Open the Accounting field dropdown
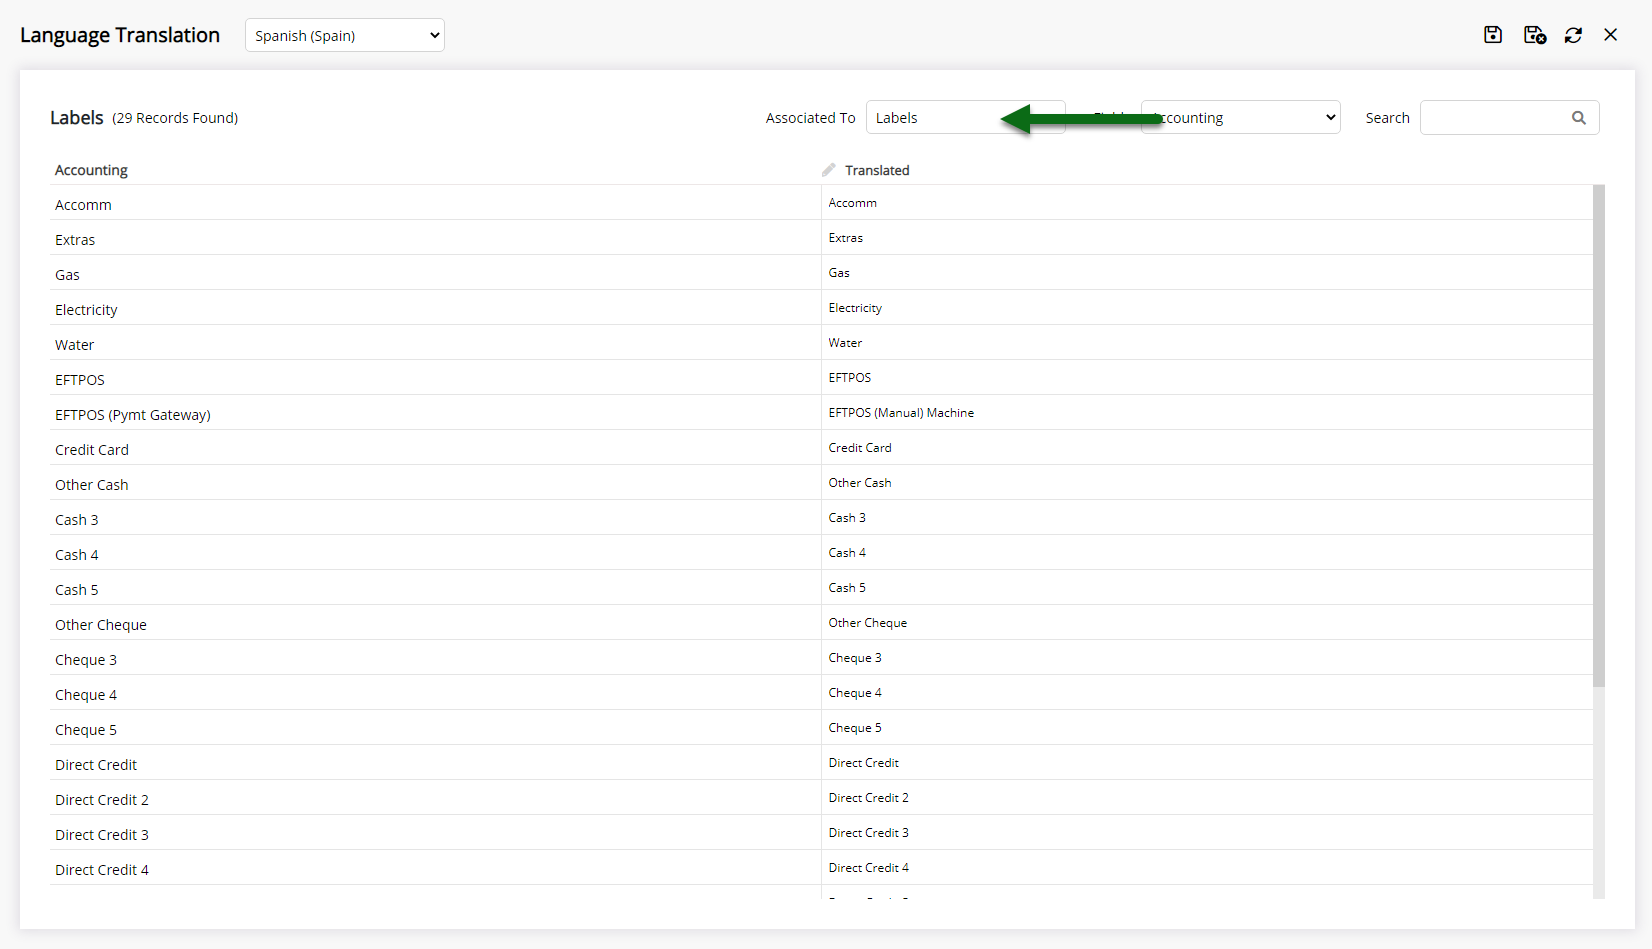This screenshot has height=949, width=1652. click(1240, 118)
